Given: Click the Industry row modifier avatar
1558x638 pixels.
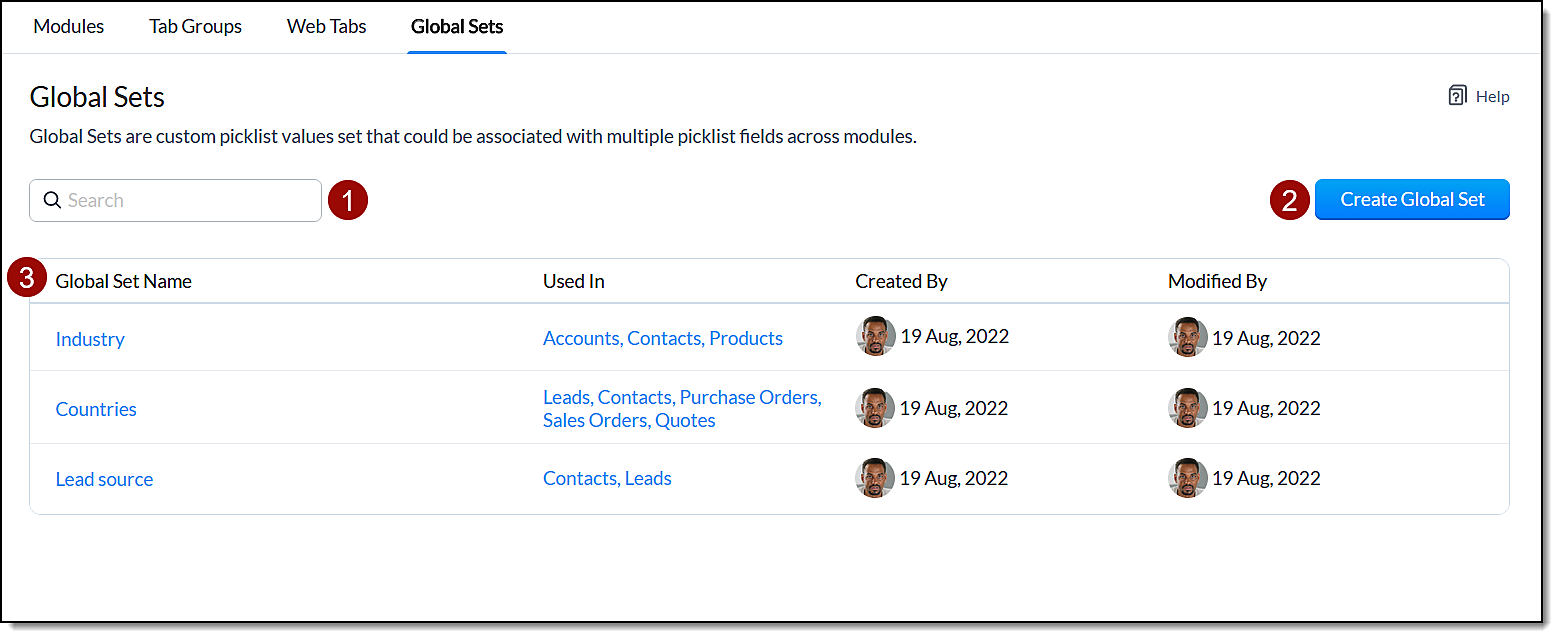Looking at the screenshot, I should pyautogui.click(x=1188, y=337).
